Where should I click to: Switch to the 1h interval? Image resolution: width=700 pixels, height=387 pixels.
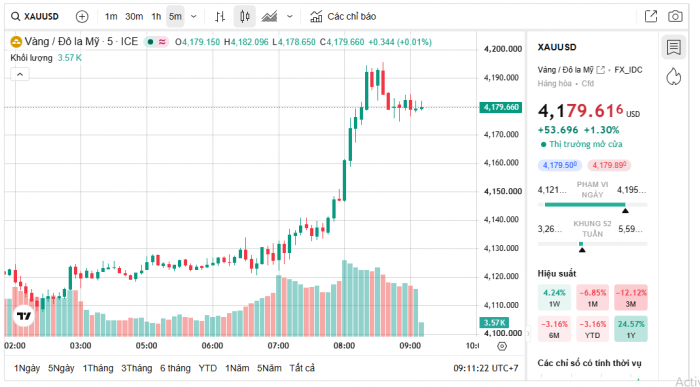156,17
